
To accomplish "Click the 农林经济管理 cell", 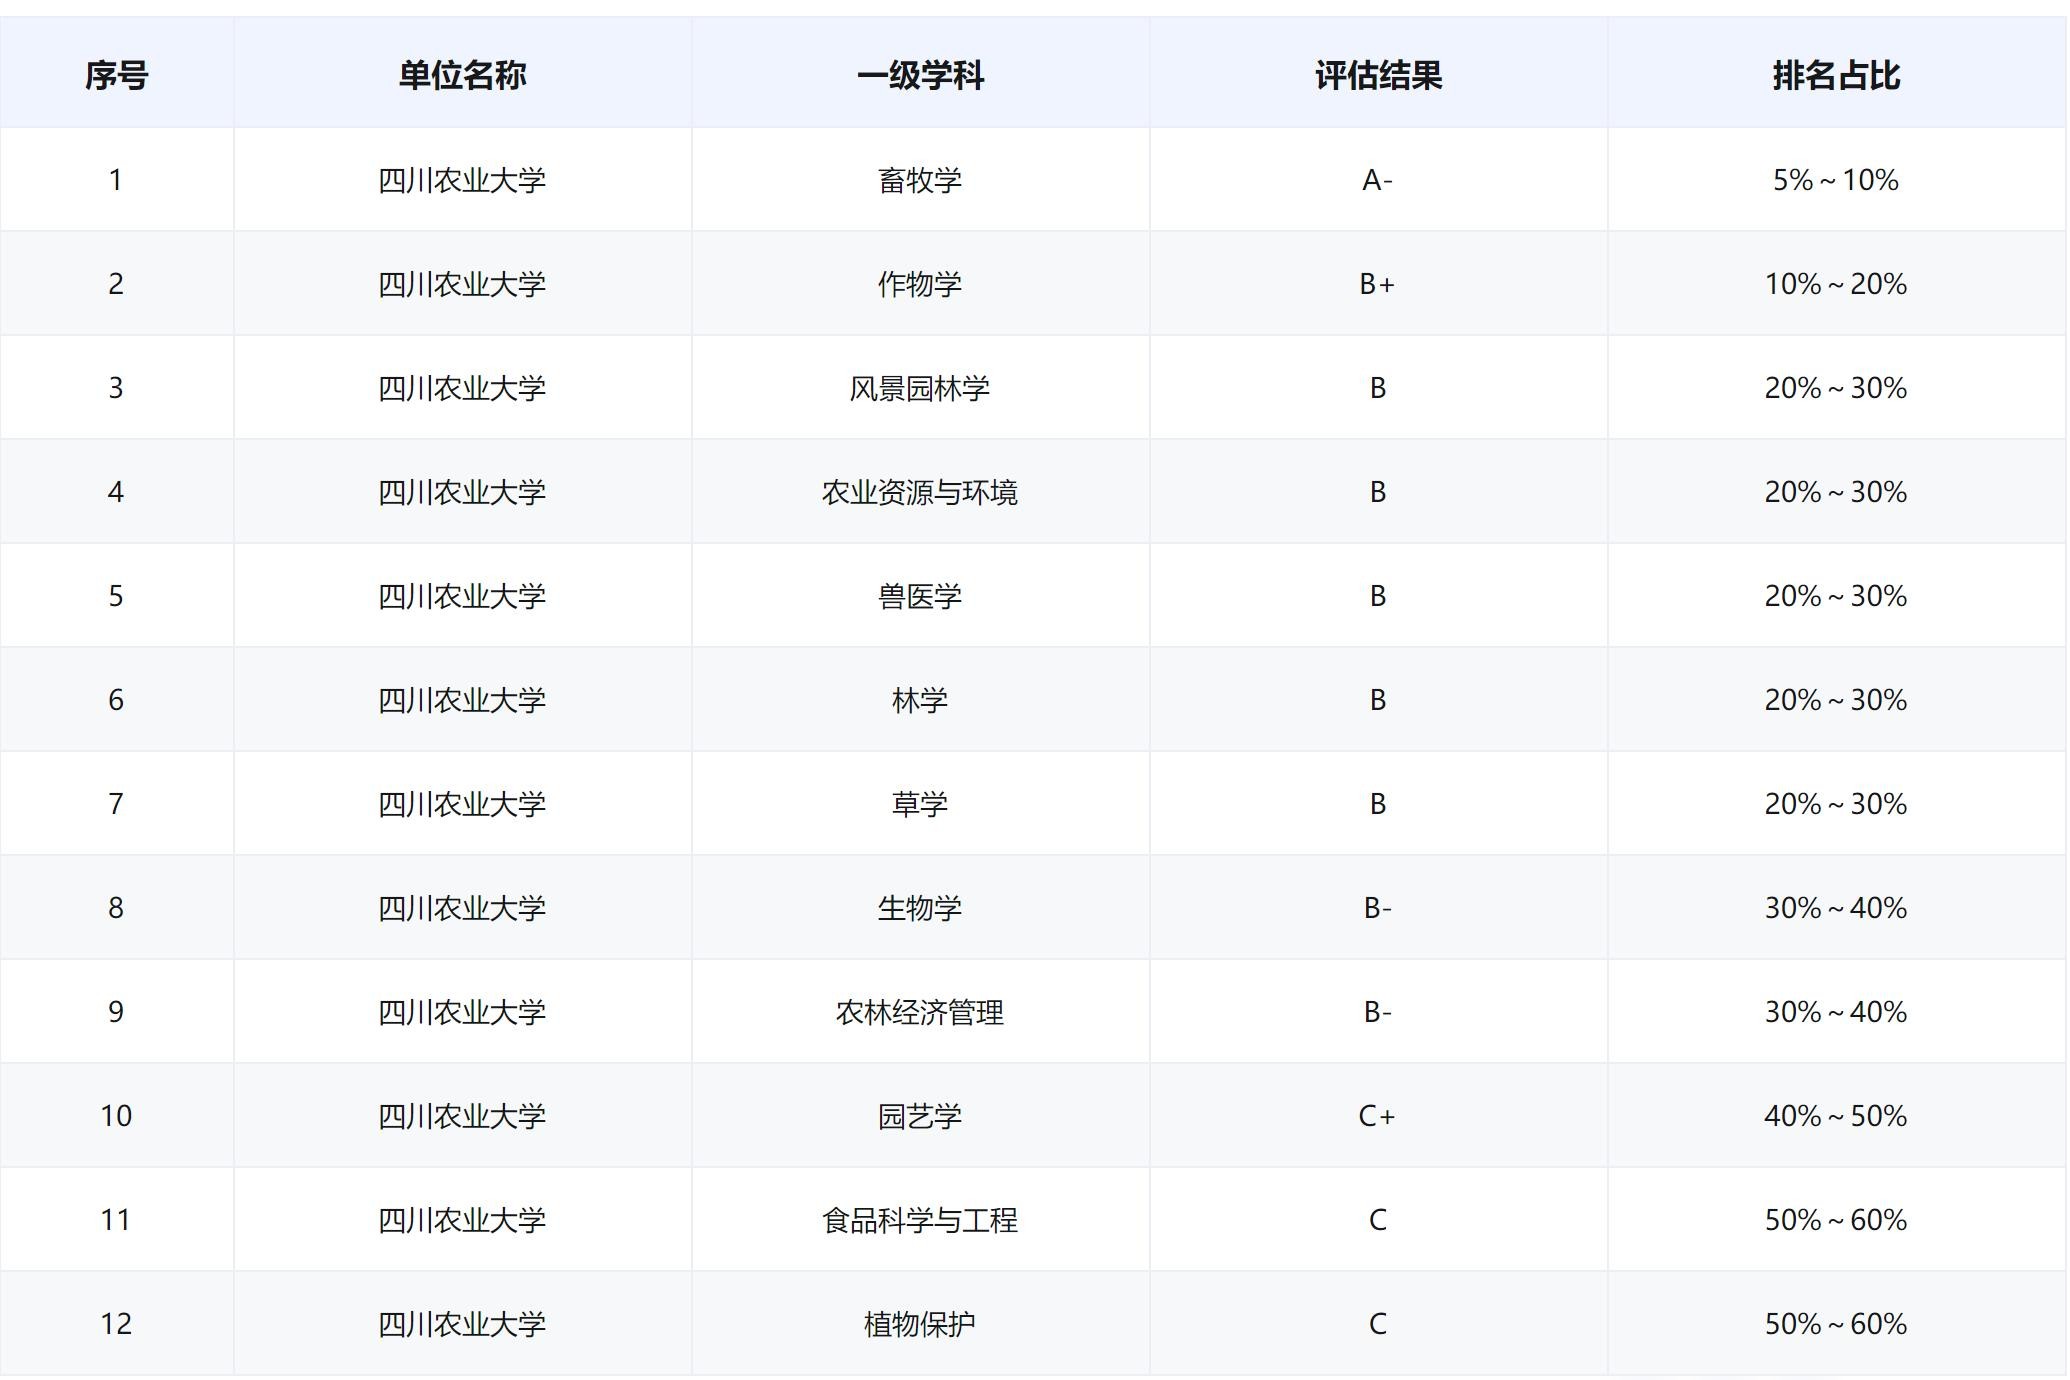I will pyautogui.click(x=920, y=1012).
